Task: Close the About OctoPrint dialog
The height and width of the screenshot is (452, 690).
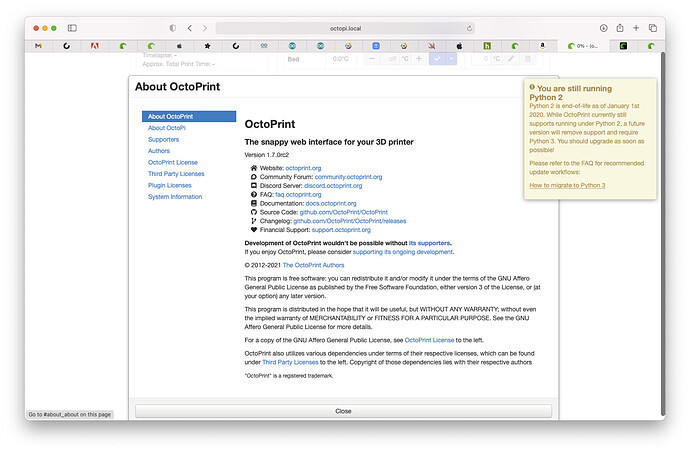Action: (x=343, y=411)
